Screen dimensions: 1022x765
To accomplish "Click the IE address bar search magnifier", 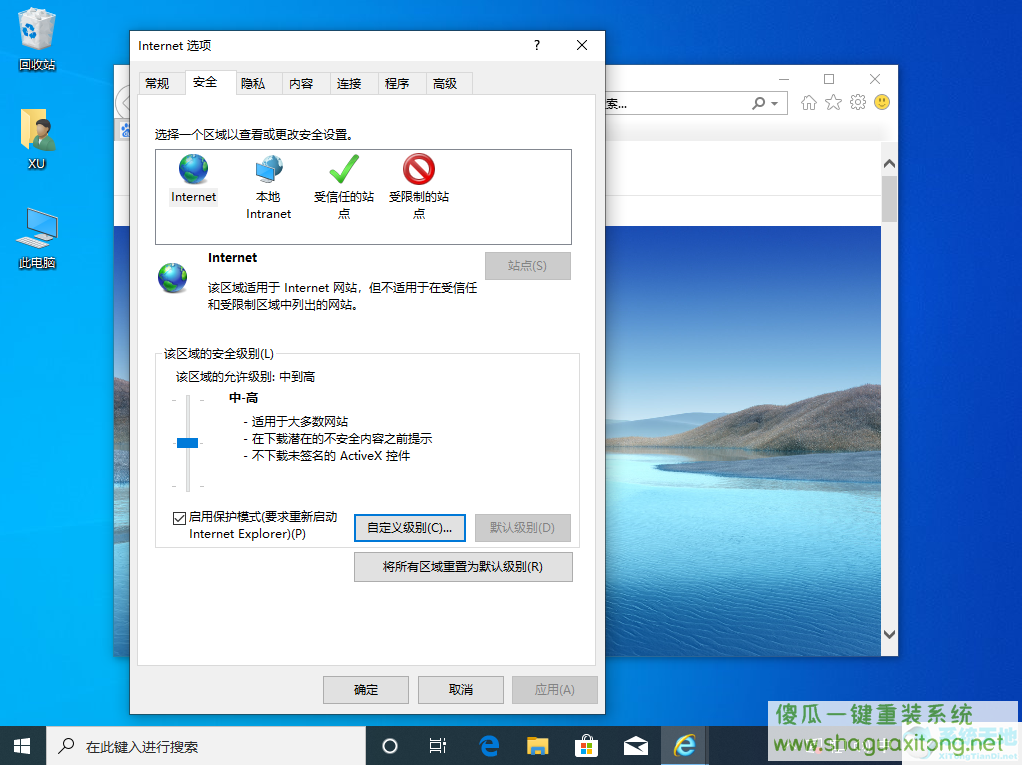I will pyautogui.click(x=759, y=103).
